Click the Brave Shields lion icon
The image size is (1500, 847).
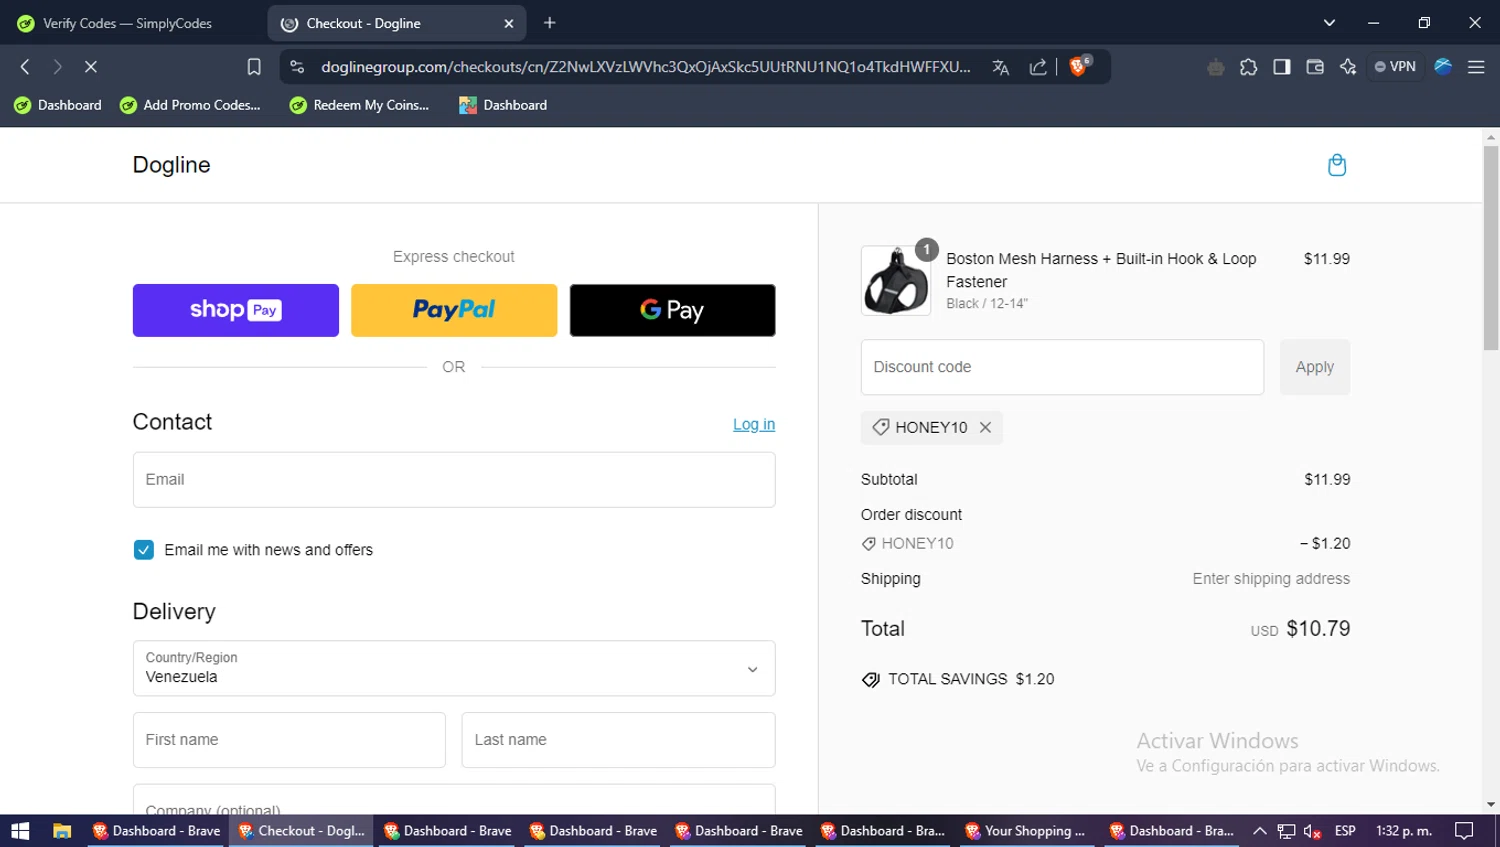tap(1079, 67)
